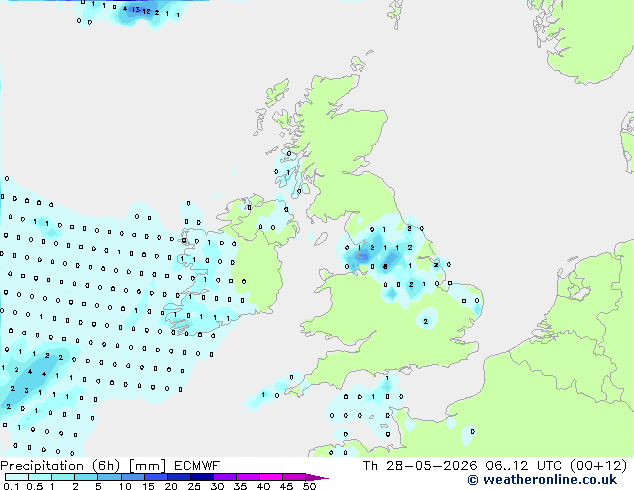Click the '40' legend scale label
The image size is (634, 490).
point(263,486)
